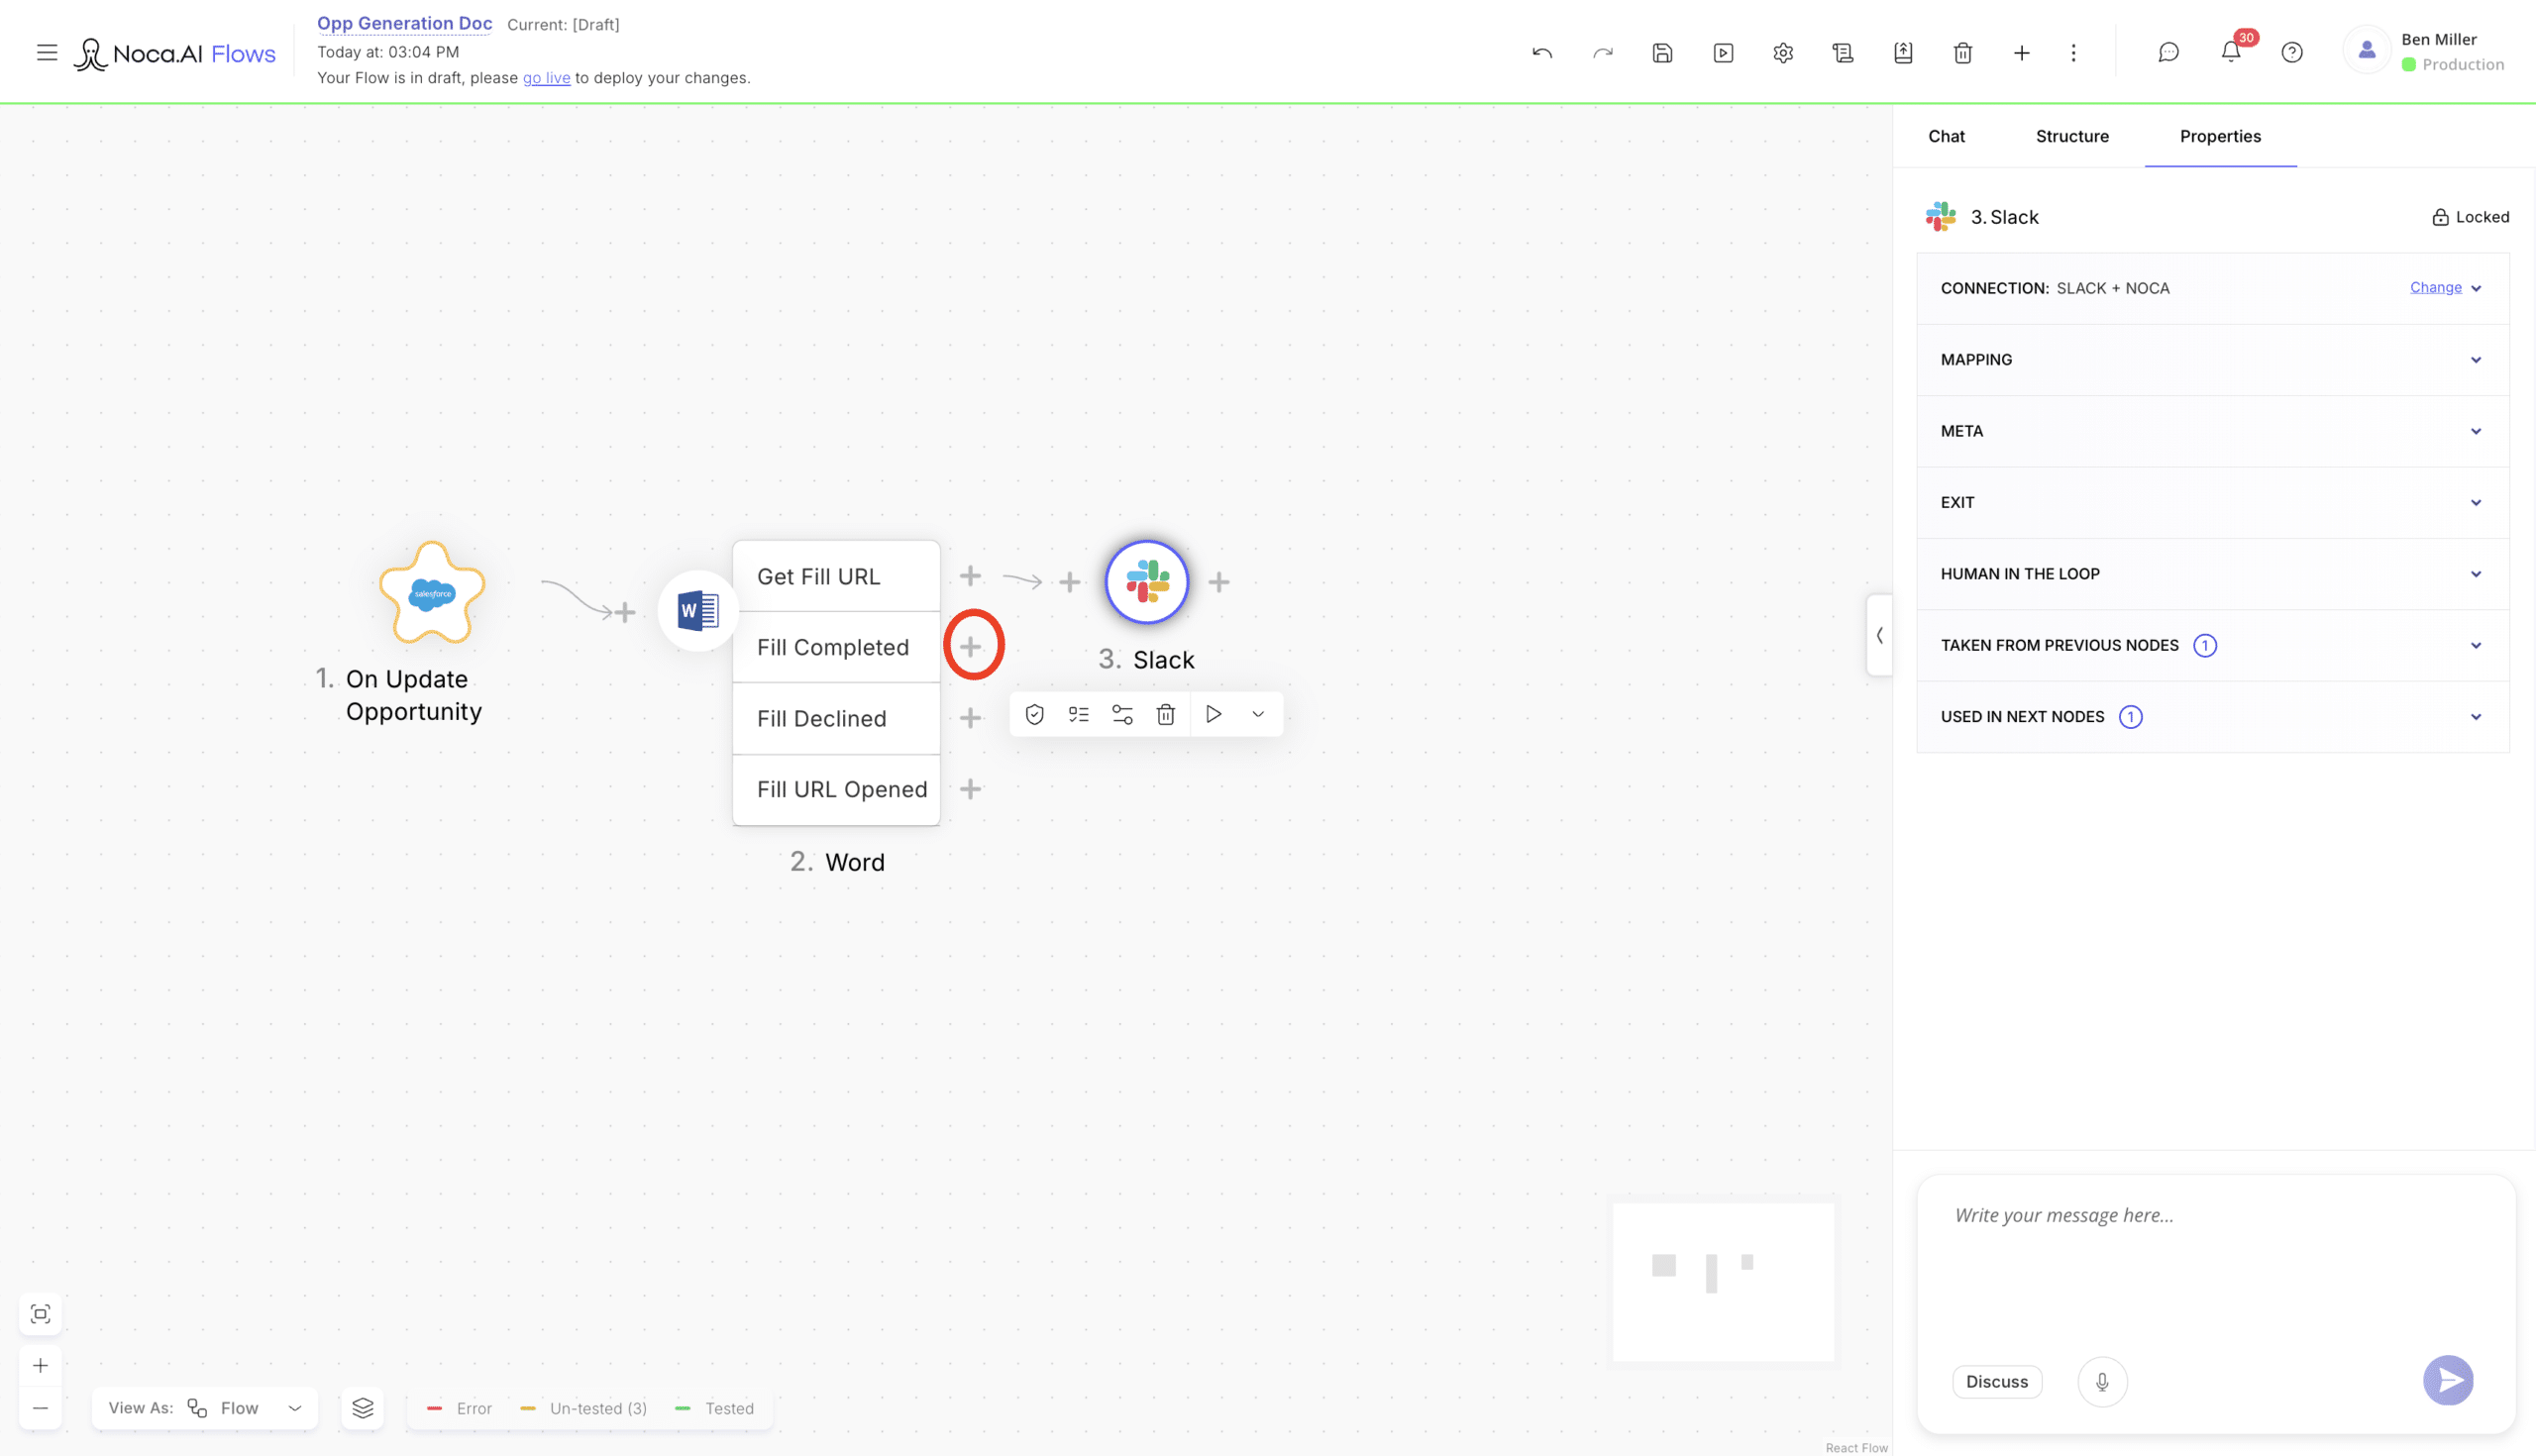This screenshot has width=2536, height=1456.
Task: Collapse the right side panel handle
Action: [x=1880, y=635]
